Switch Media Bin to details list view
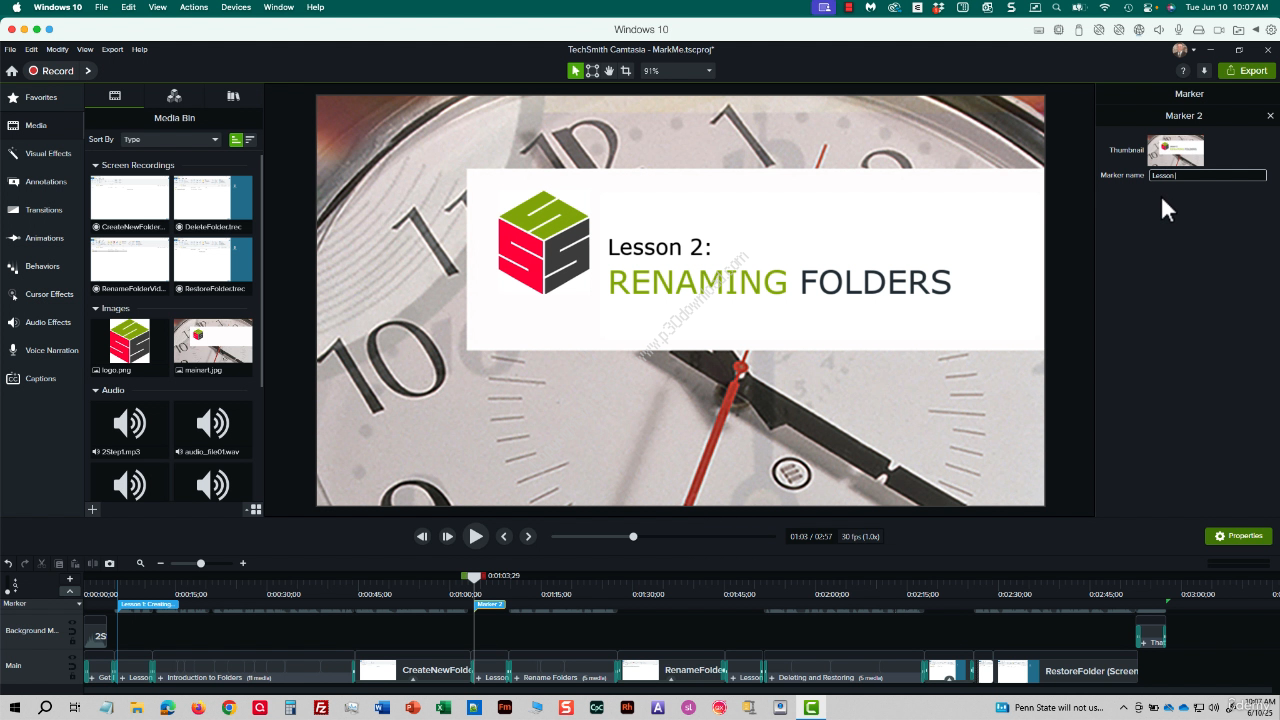 coord(250,140)
